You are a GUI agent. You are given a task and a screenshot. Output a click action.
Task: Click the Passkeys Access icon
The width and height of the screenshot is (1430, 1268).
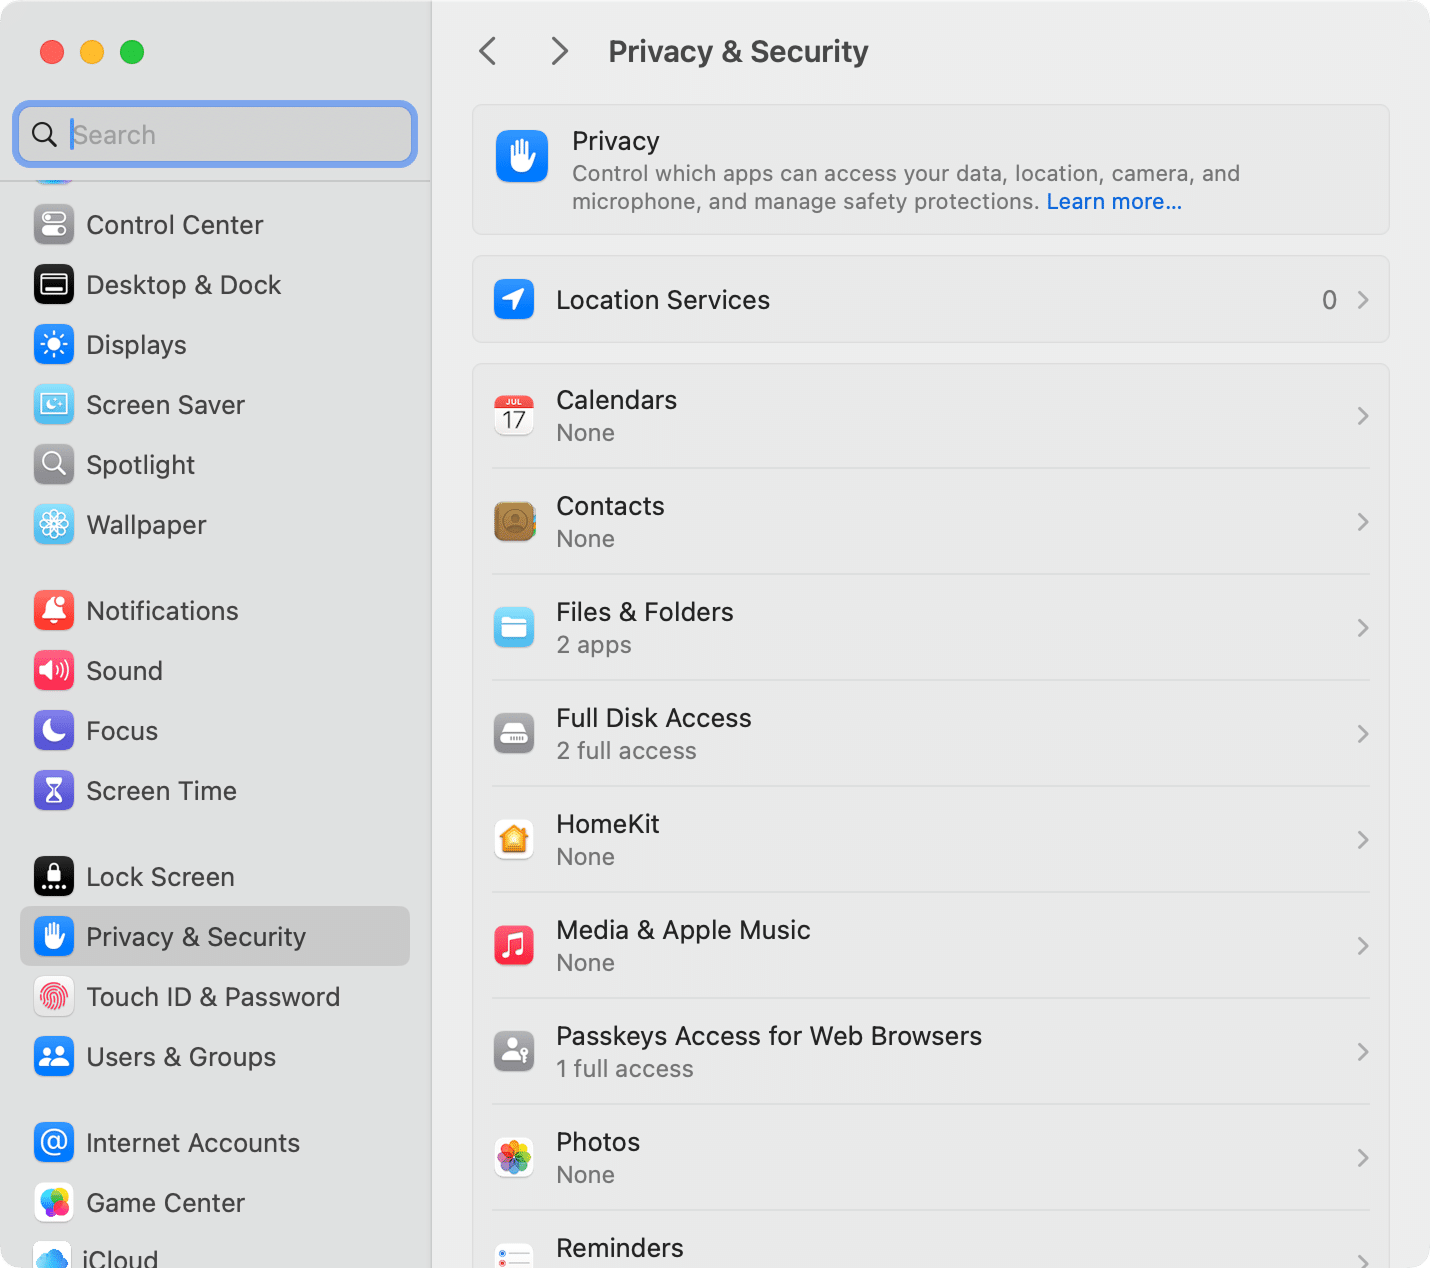(x=514, y=1051)
